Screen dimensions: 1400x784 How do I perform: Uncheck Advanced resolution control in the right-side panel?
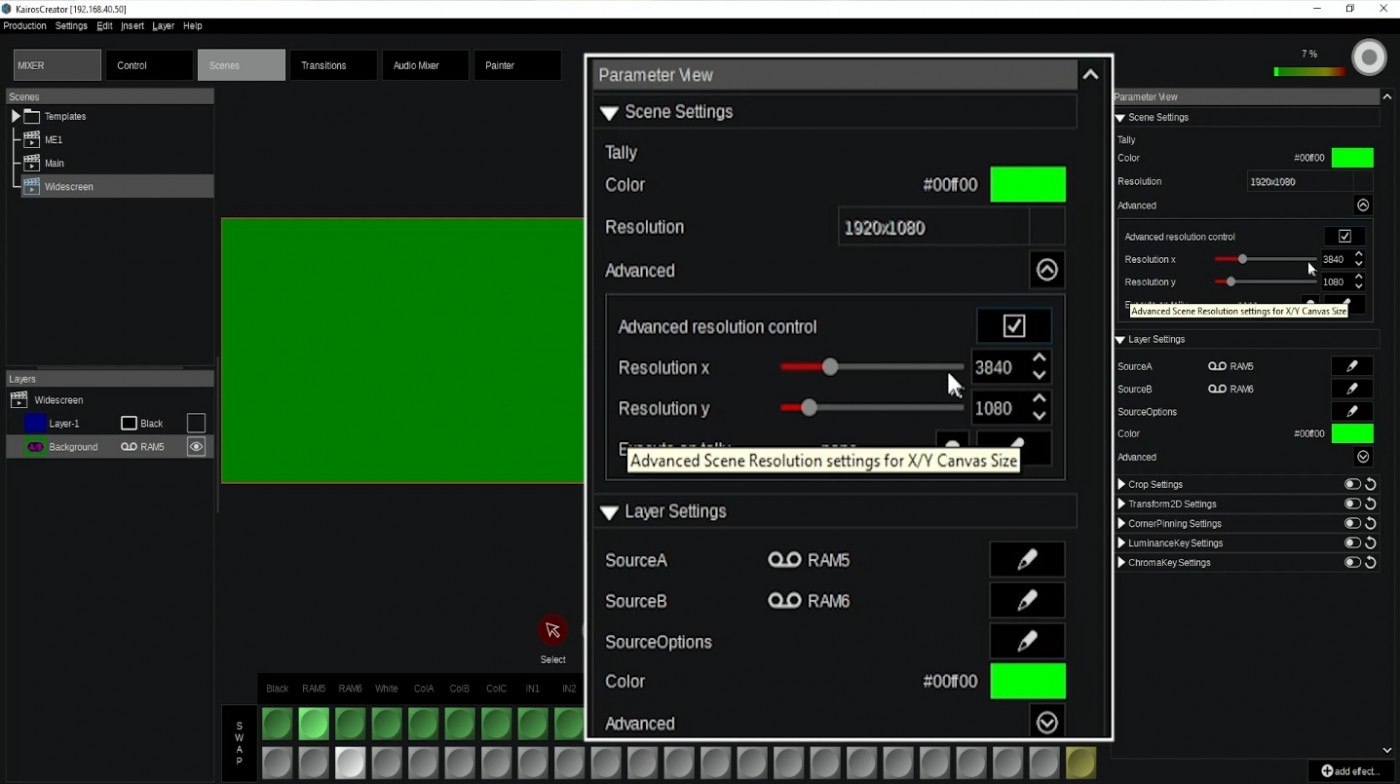pyautogui.click(x=1345, y=237)
